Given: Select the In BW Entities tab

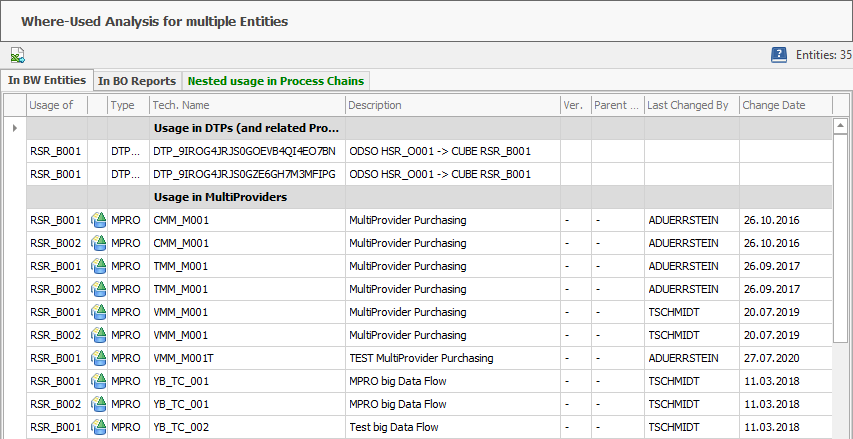Looking at the screenshot, I should 47,81.
